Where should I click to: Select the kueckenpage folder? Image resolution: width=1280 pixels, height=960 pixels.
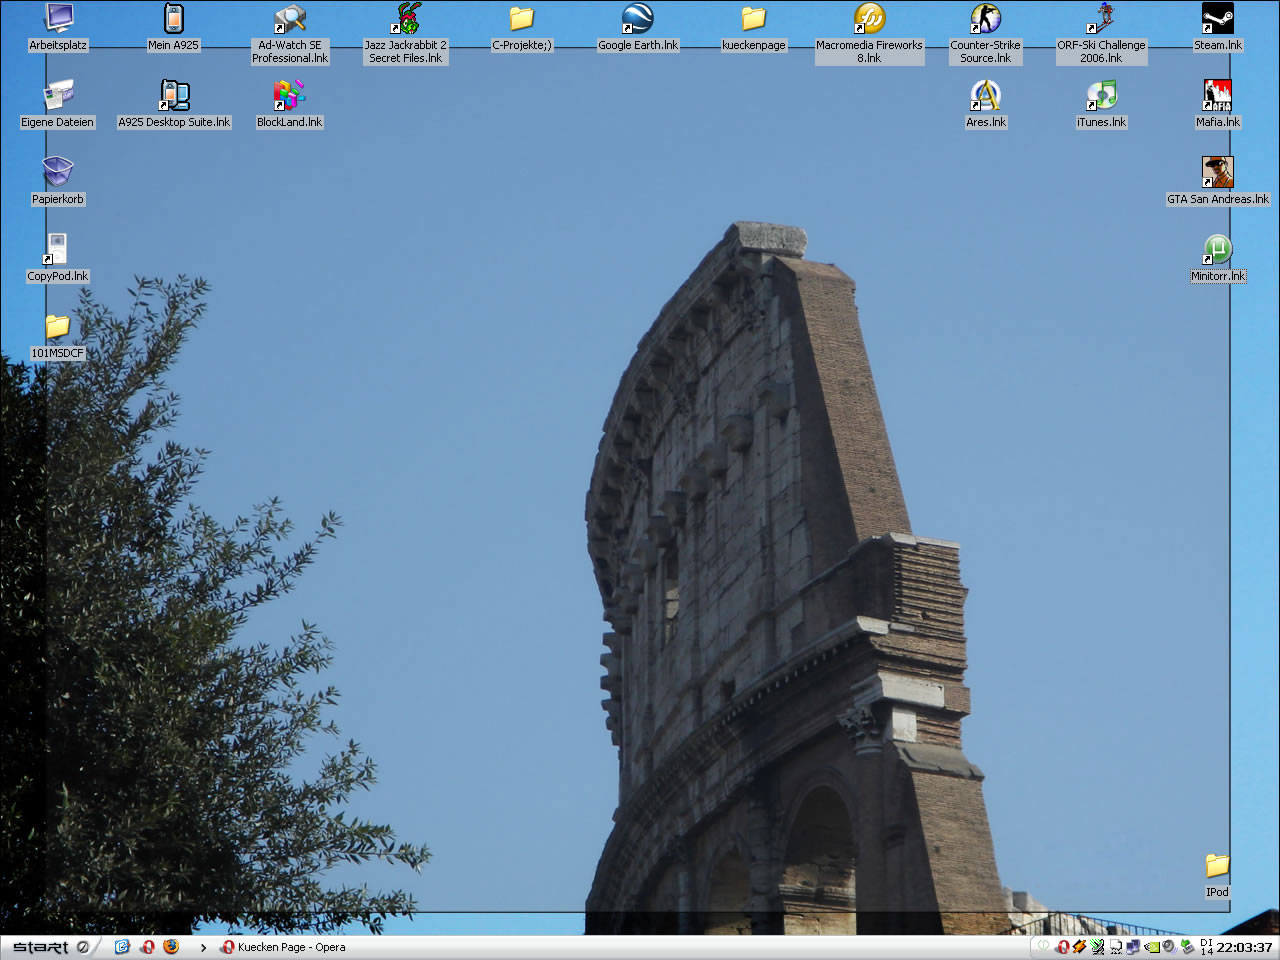[753, 19]
